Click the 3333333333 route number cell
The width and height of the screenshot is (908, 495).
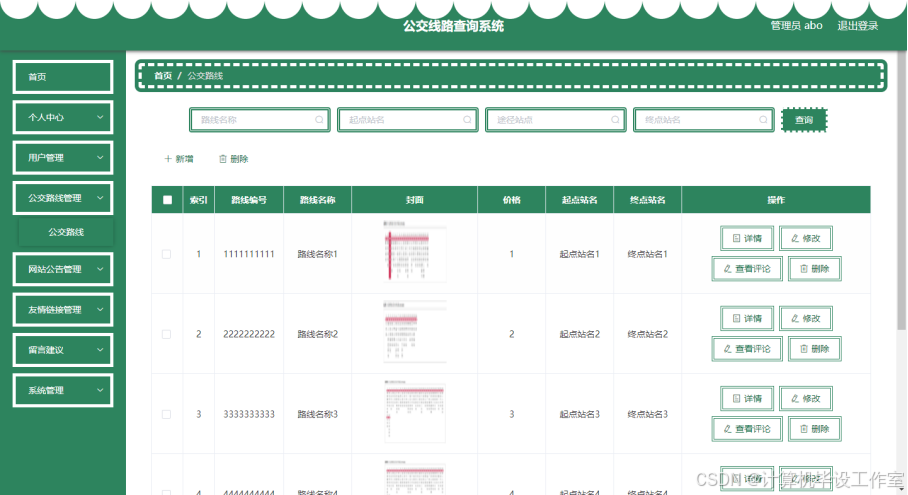pos(249,415)
